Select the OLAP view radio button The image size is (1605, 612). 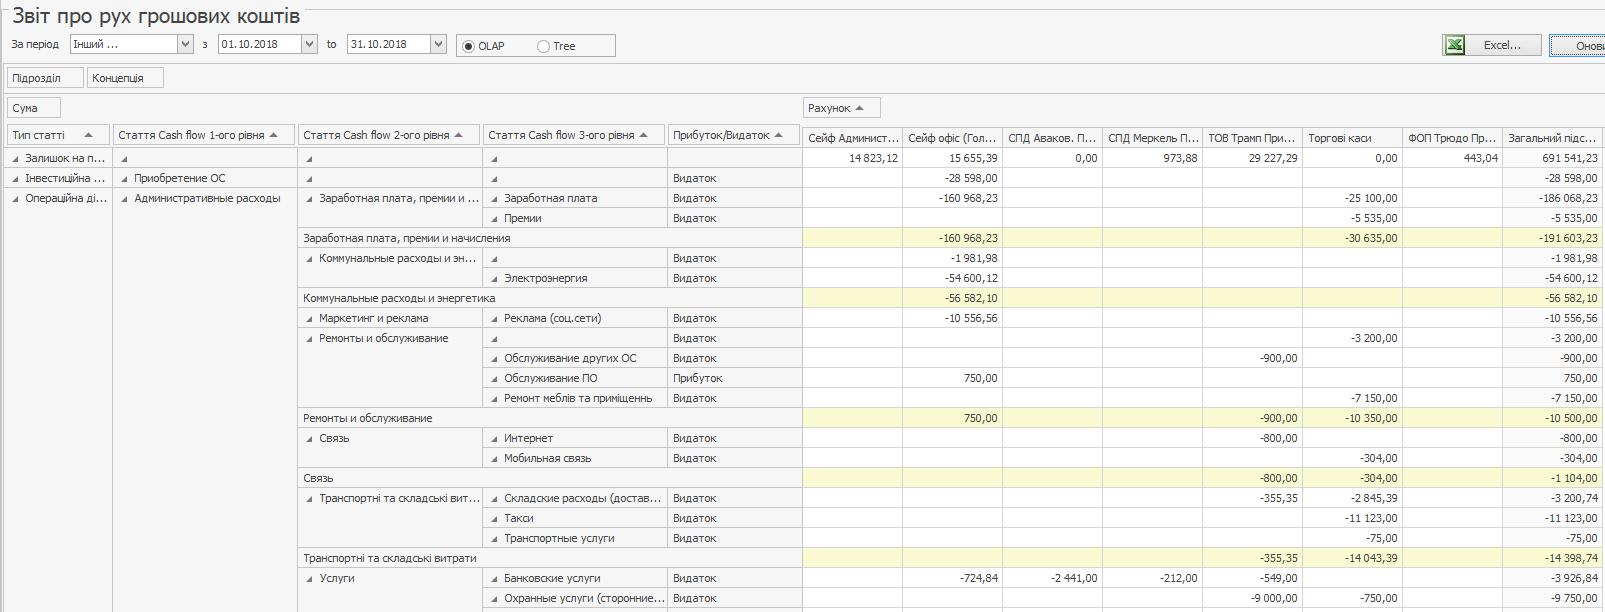click(469, 46)
